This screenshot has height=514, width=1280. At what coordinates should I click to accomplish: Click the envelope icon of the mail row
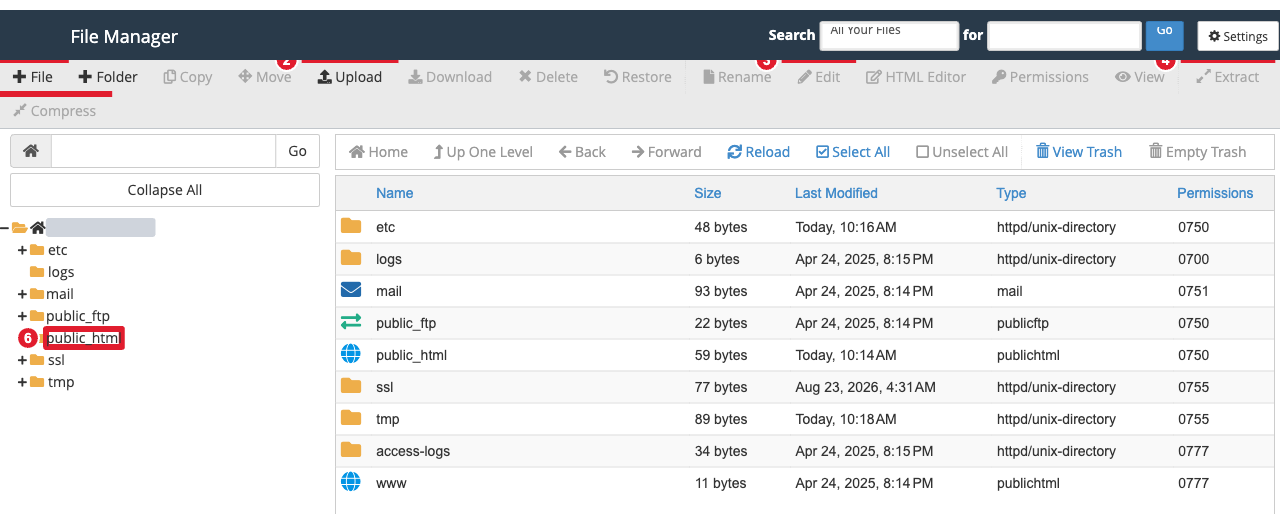(351, 290)
